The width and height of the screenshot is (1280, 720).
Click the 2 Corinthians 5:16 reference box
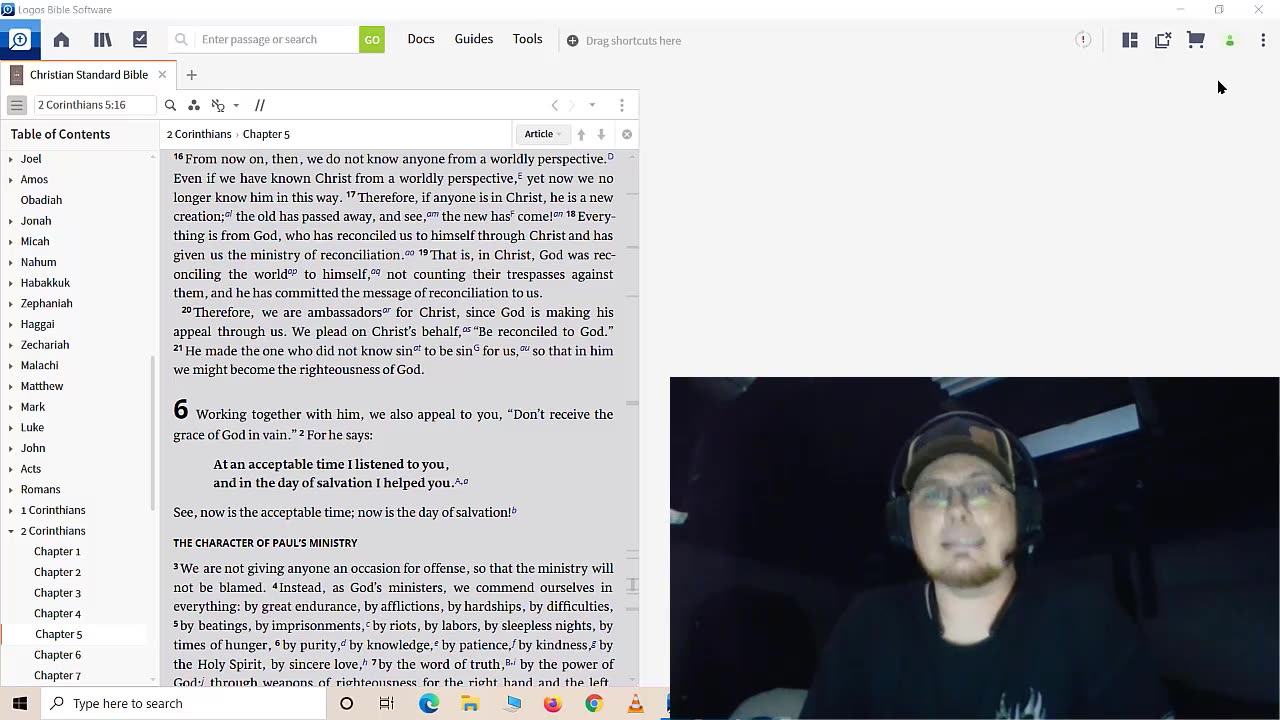point(94,105)
